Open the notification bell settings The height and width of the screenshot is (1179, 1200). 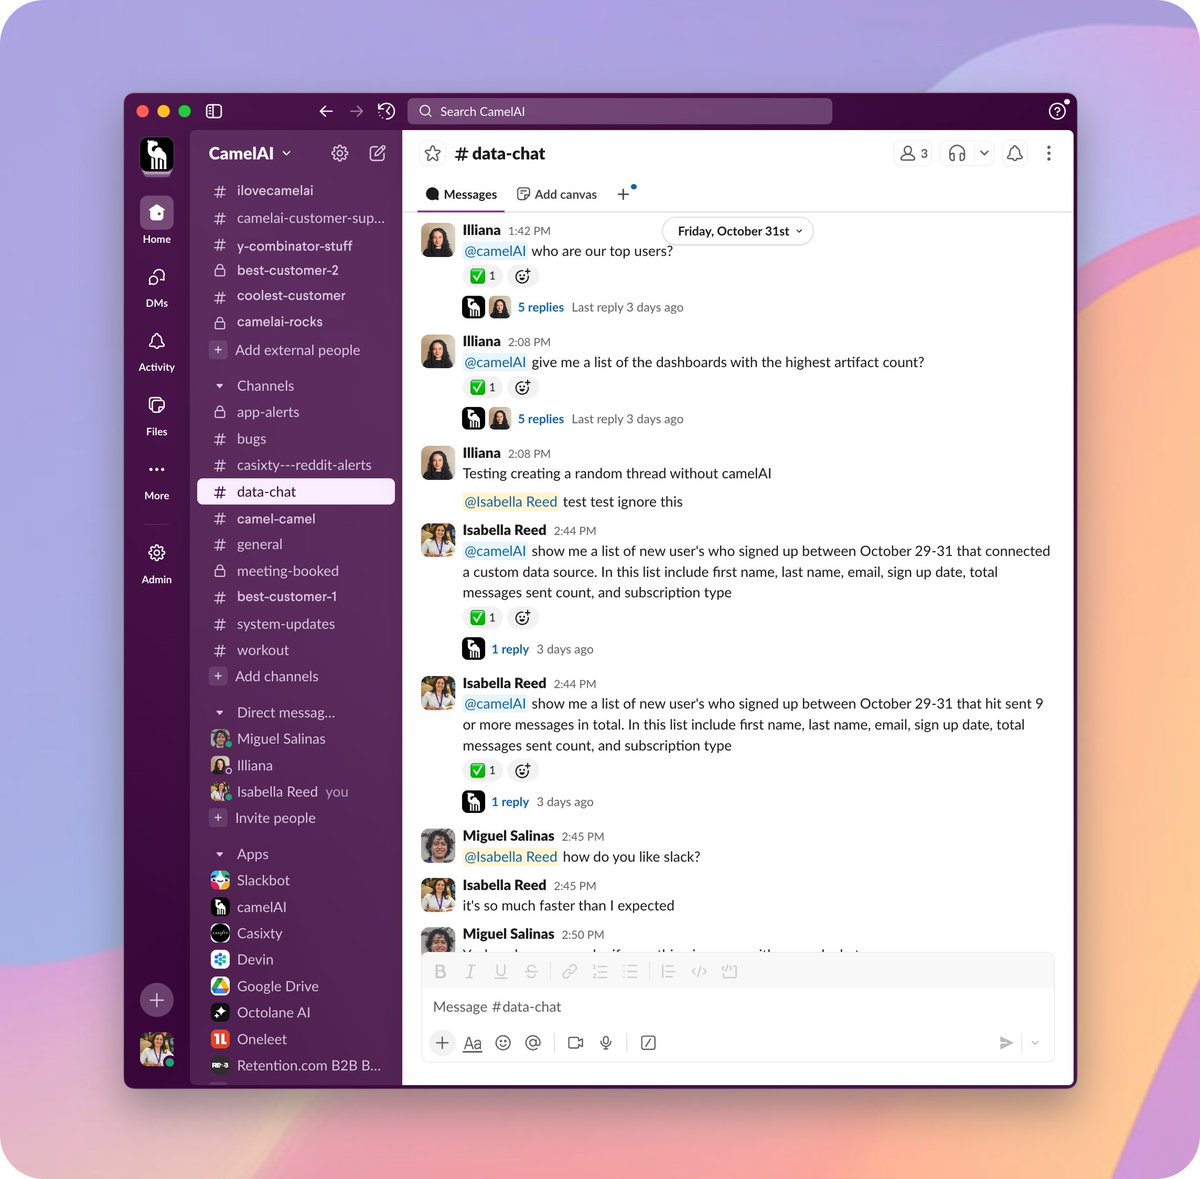pyautogui.click(x=1015, y=153)
